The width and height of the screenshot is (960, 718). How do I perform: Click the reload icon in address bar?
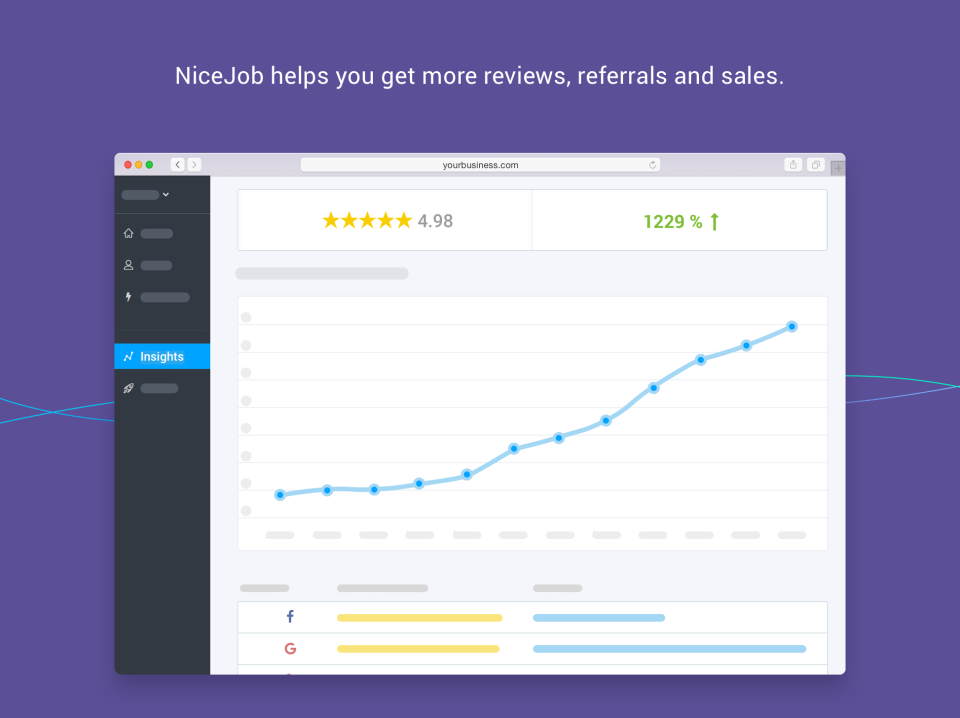tap(653, 165)
